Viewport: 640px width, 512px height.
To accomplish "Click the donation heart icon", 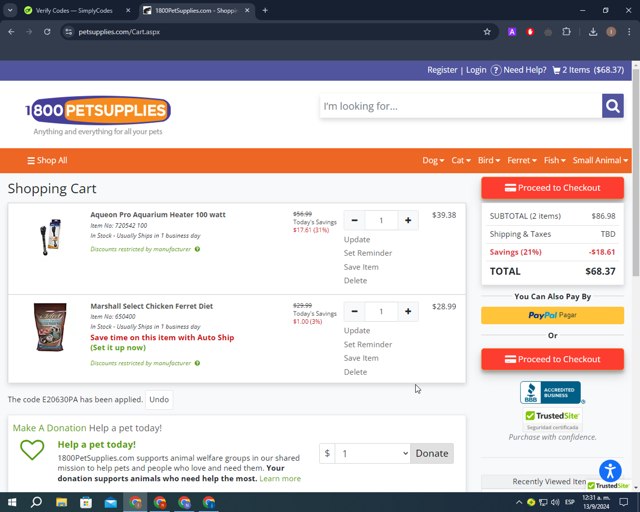I will click(32, 450).
